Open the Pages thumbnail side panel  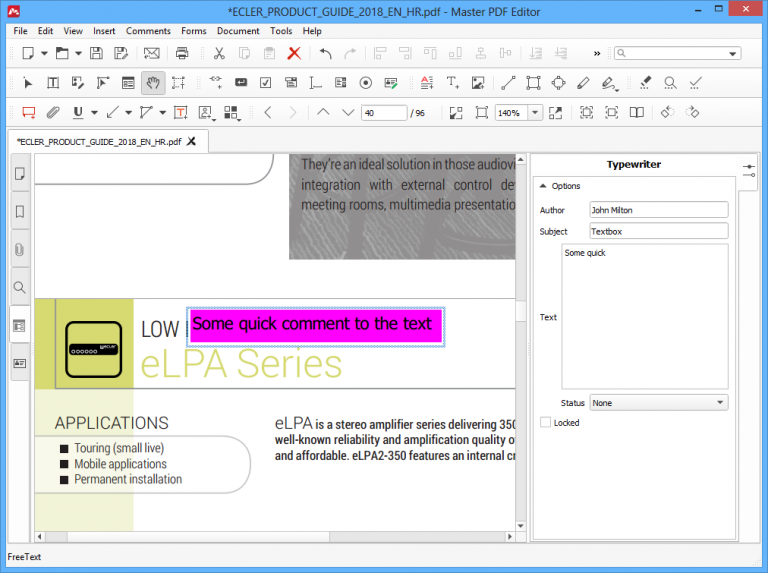(x=20, y=174)
